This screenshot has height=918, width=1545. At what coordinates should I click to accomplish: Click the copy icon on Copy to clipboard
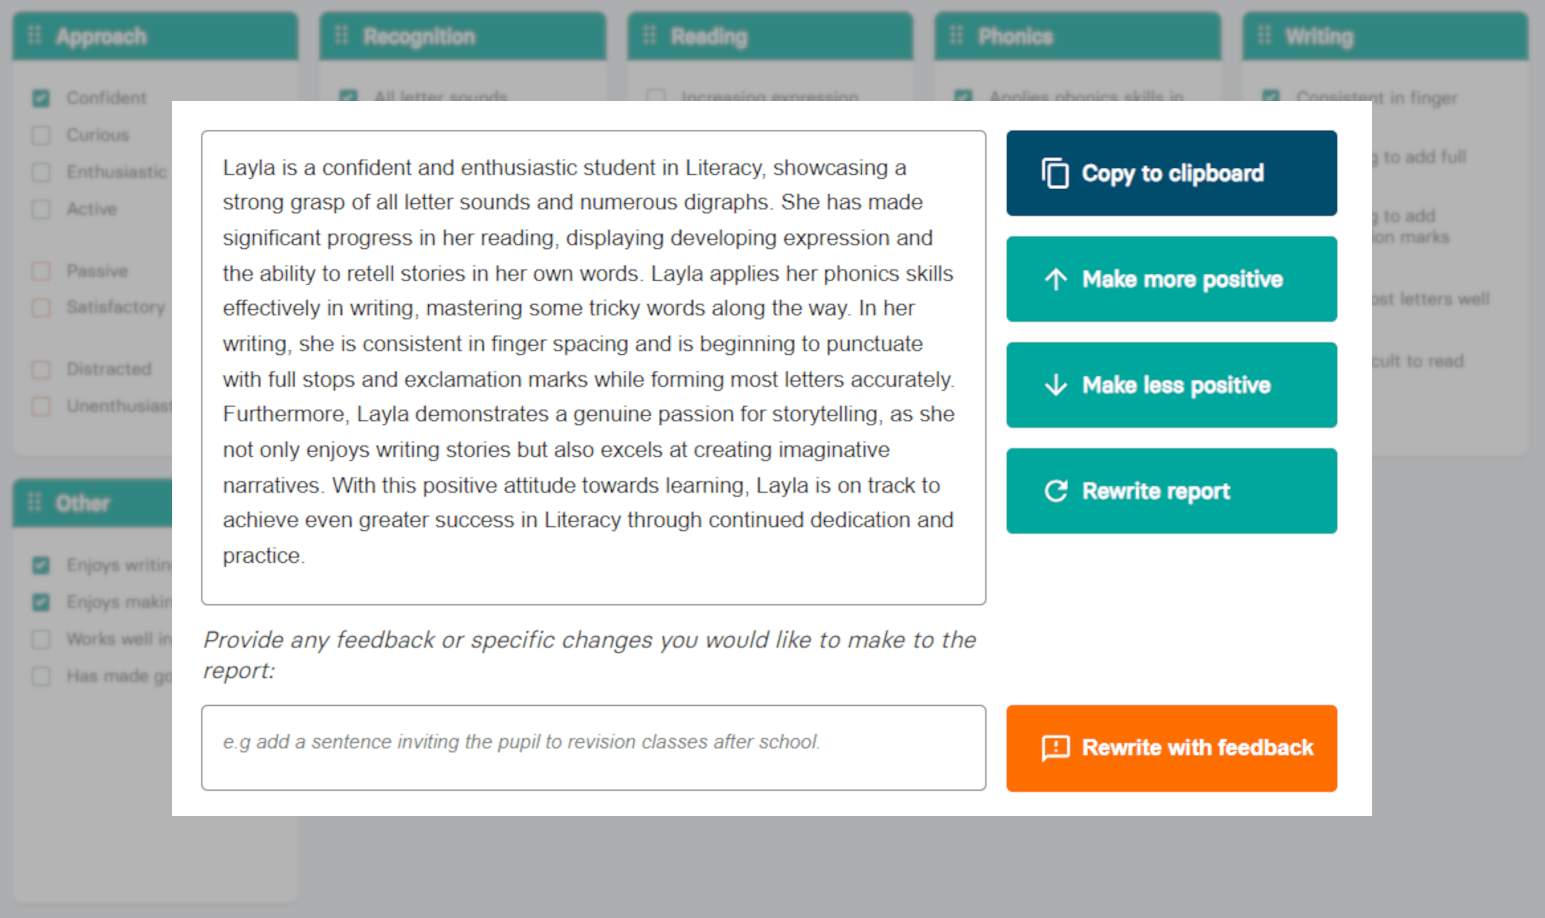coord(1054,172)
